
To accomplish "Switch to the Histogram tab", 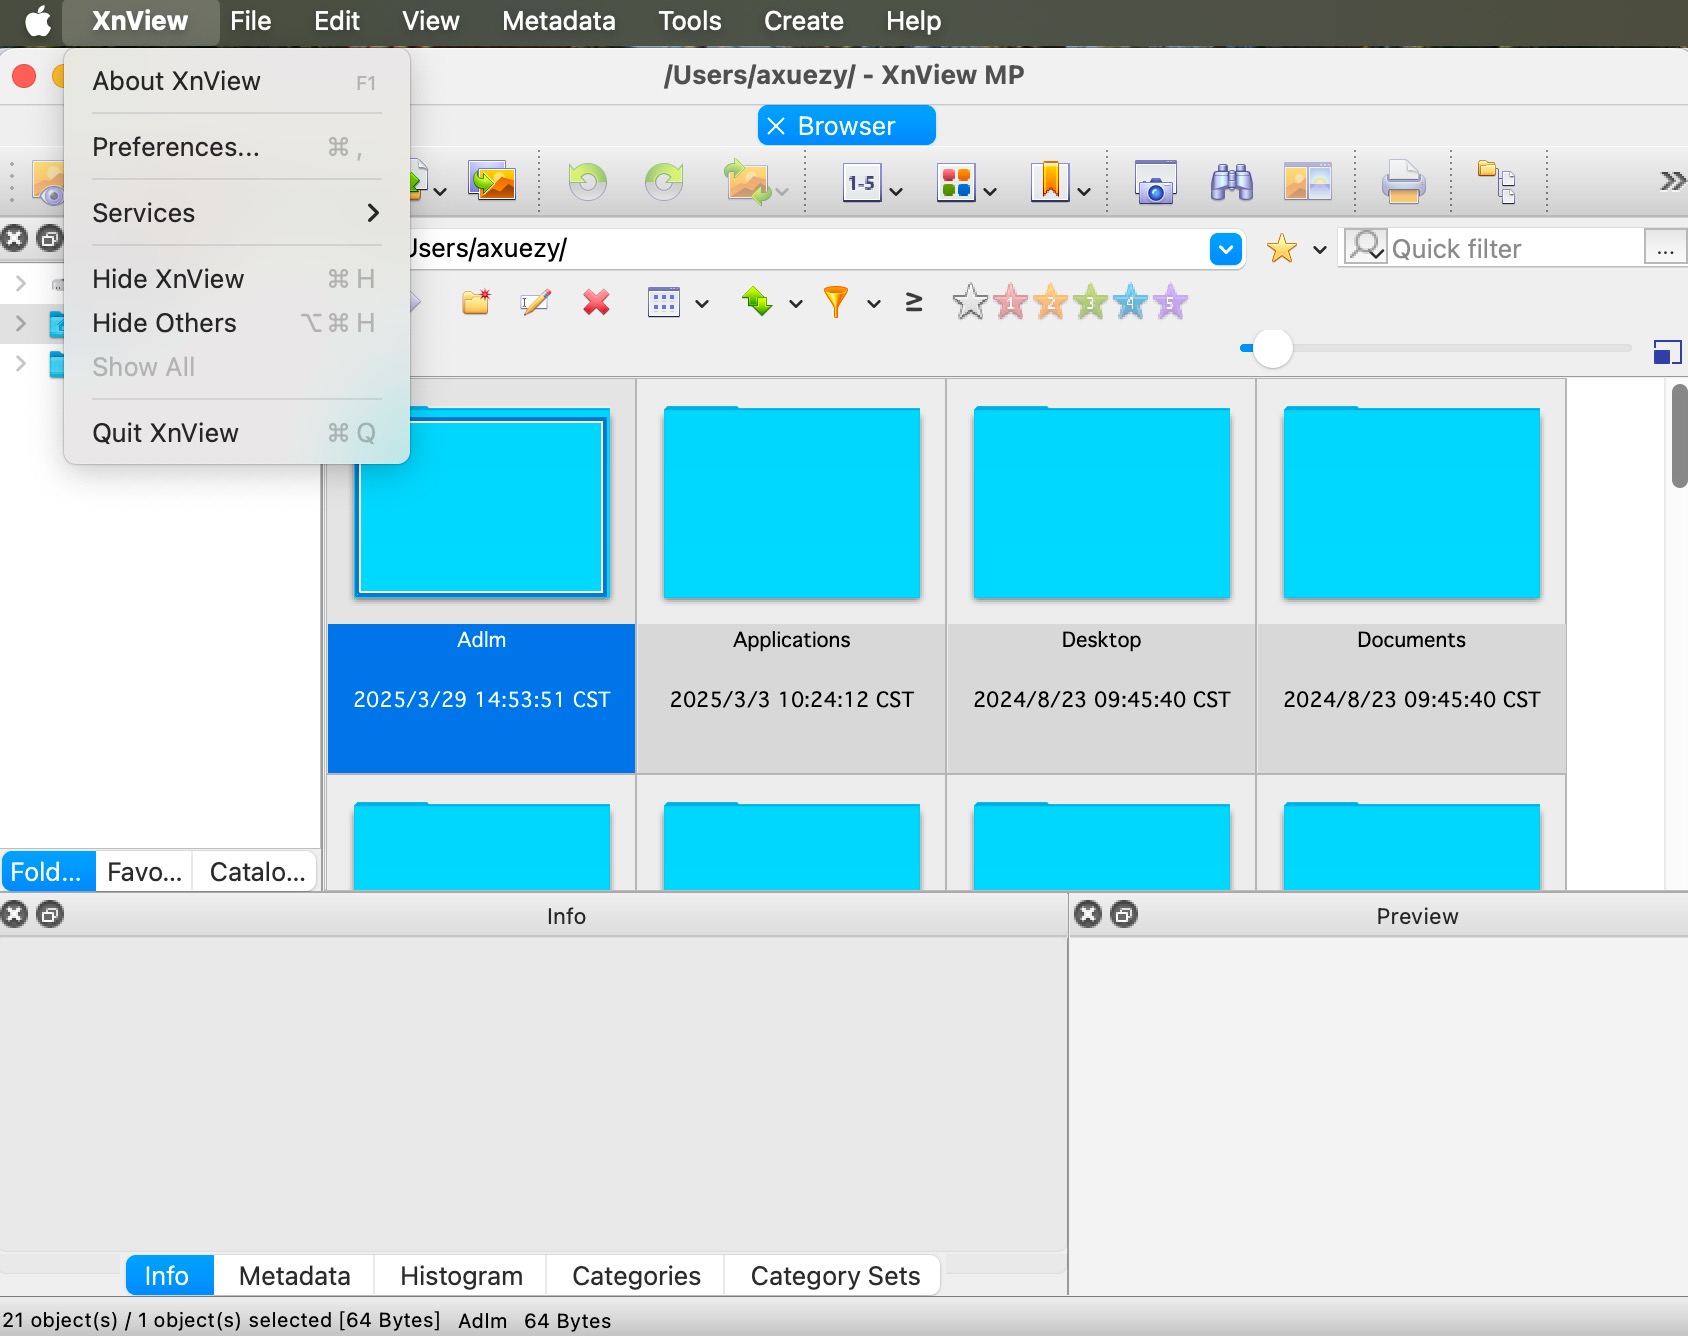I will point(461,1276).
